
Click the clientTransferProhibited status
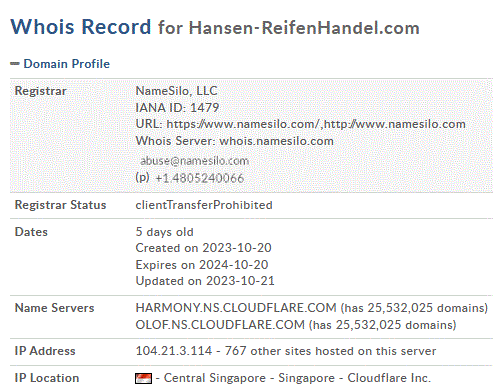[x=204, y=205]
